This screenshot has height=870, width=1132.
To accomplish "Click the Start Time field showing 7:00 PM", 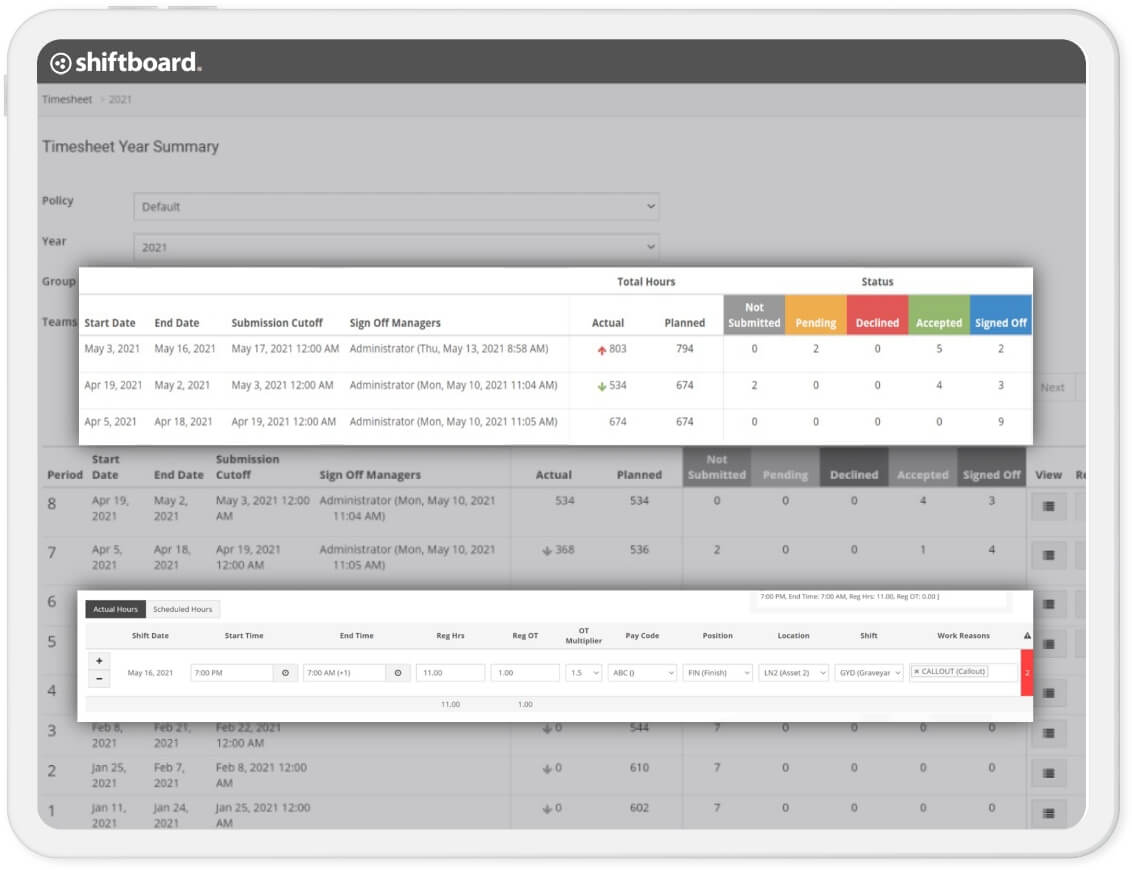I will [x=232, y=673].
